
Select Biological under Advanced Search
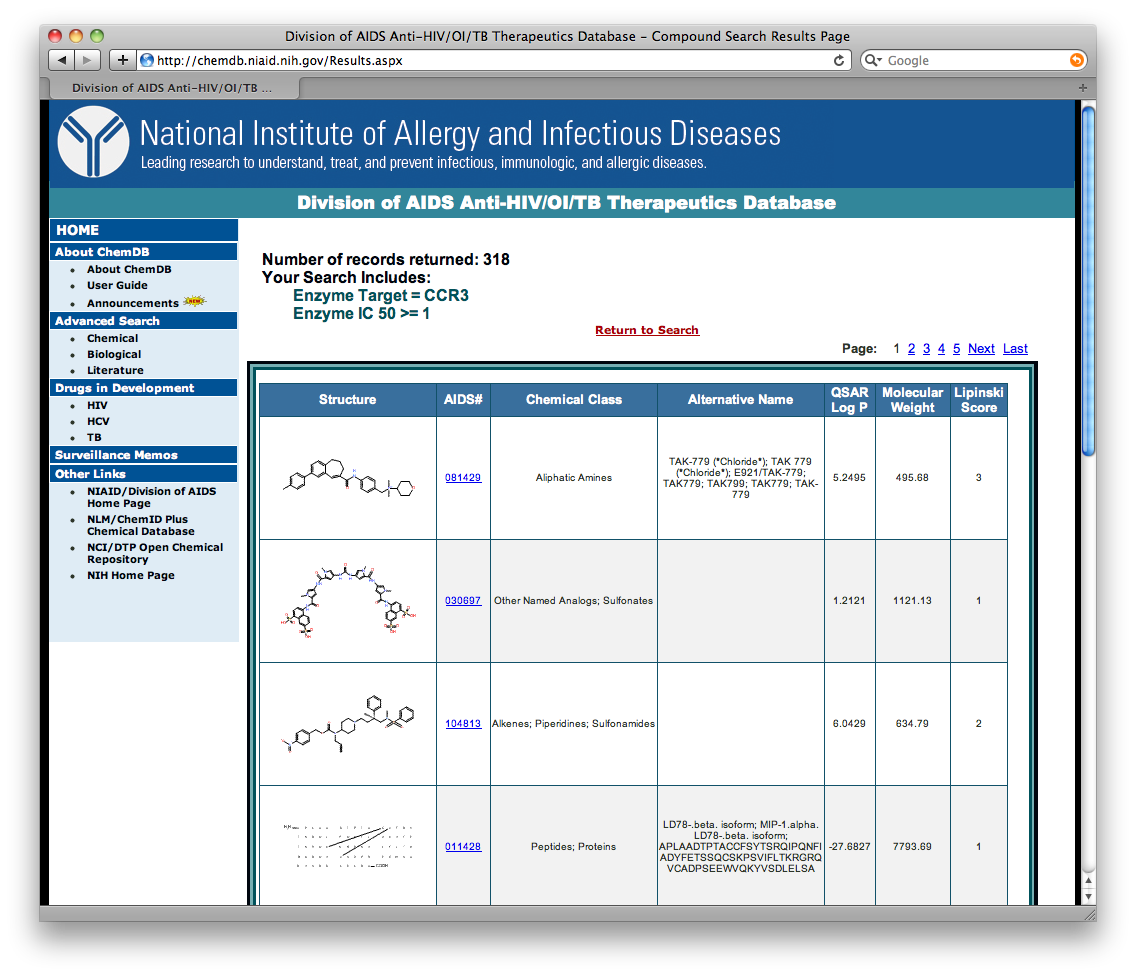tap(114, 354)
